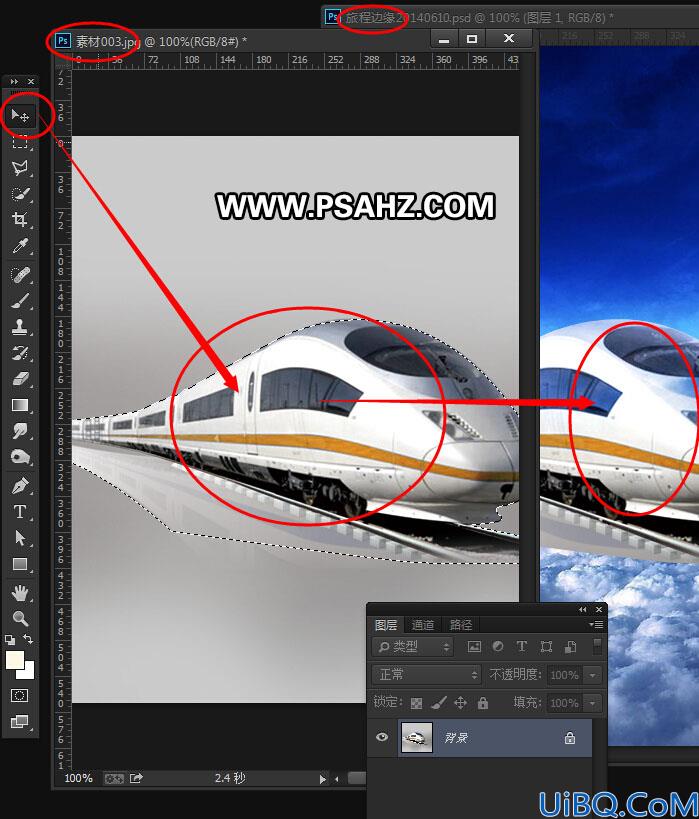Select the Polygonal Lasso tool

[x=20, y=167]
